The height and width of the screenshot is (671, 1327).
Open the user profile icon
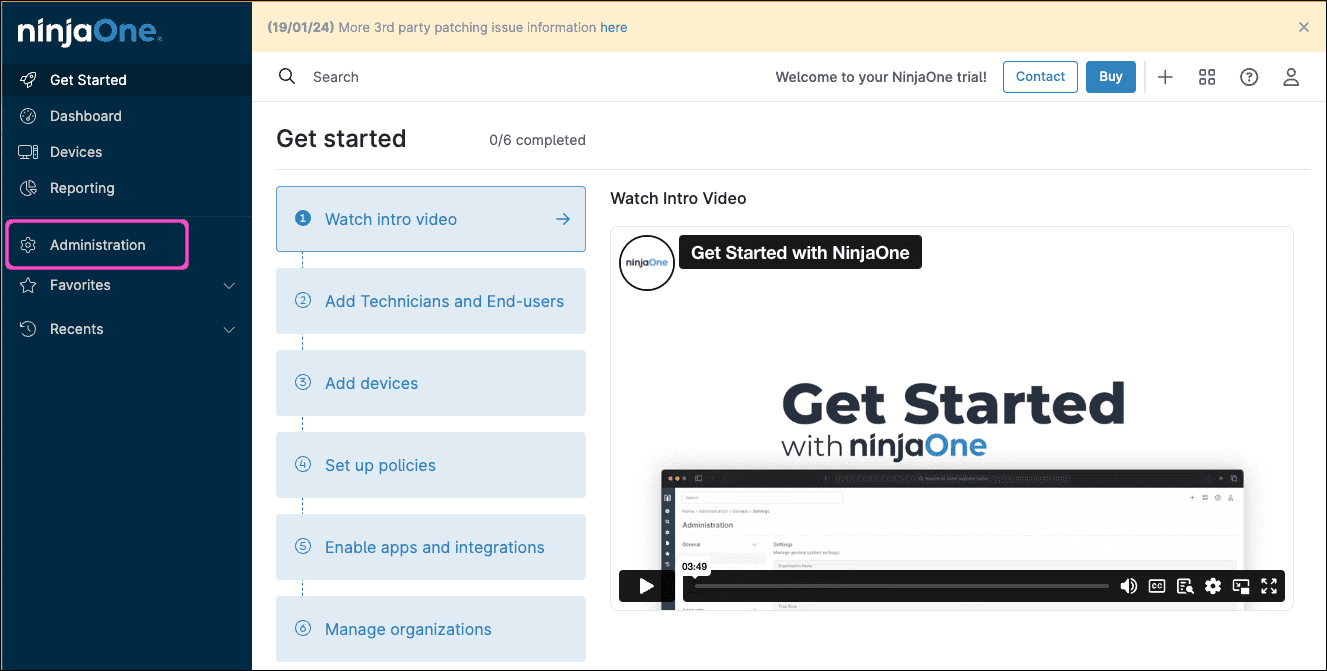pos(1291,77)
